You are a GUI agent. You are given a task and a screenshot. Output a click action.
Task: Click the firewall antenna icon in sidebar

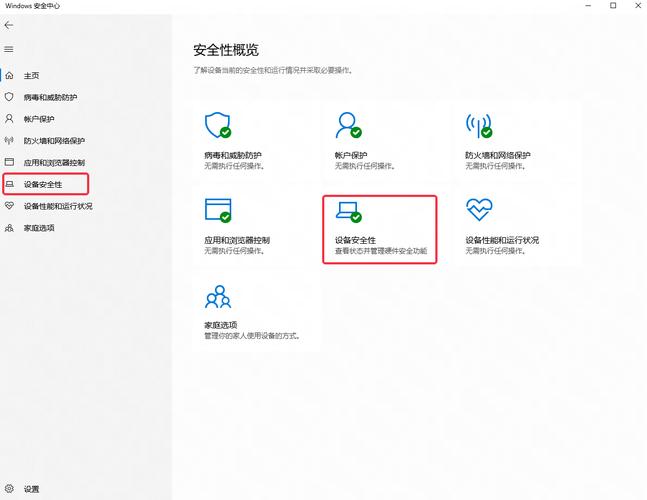(x=9, y=141)
